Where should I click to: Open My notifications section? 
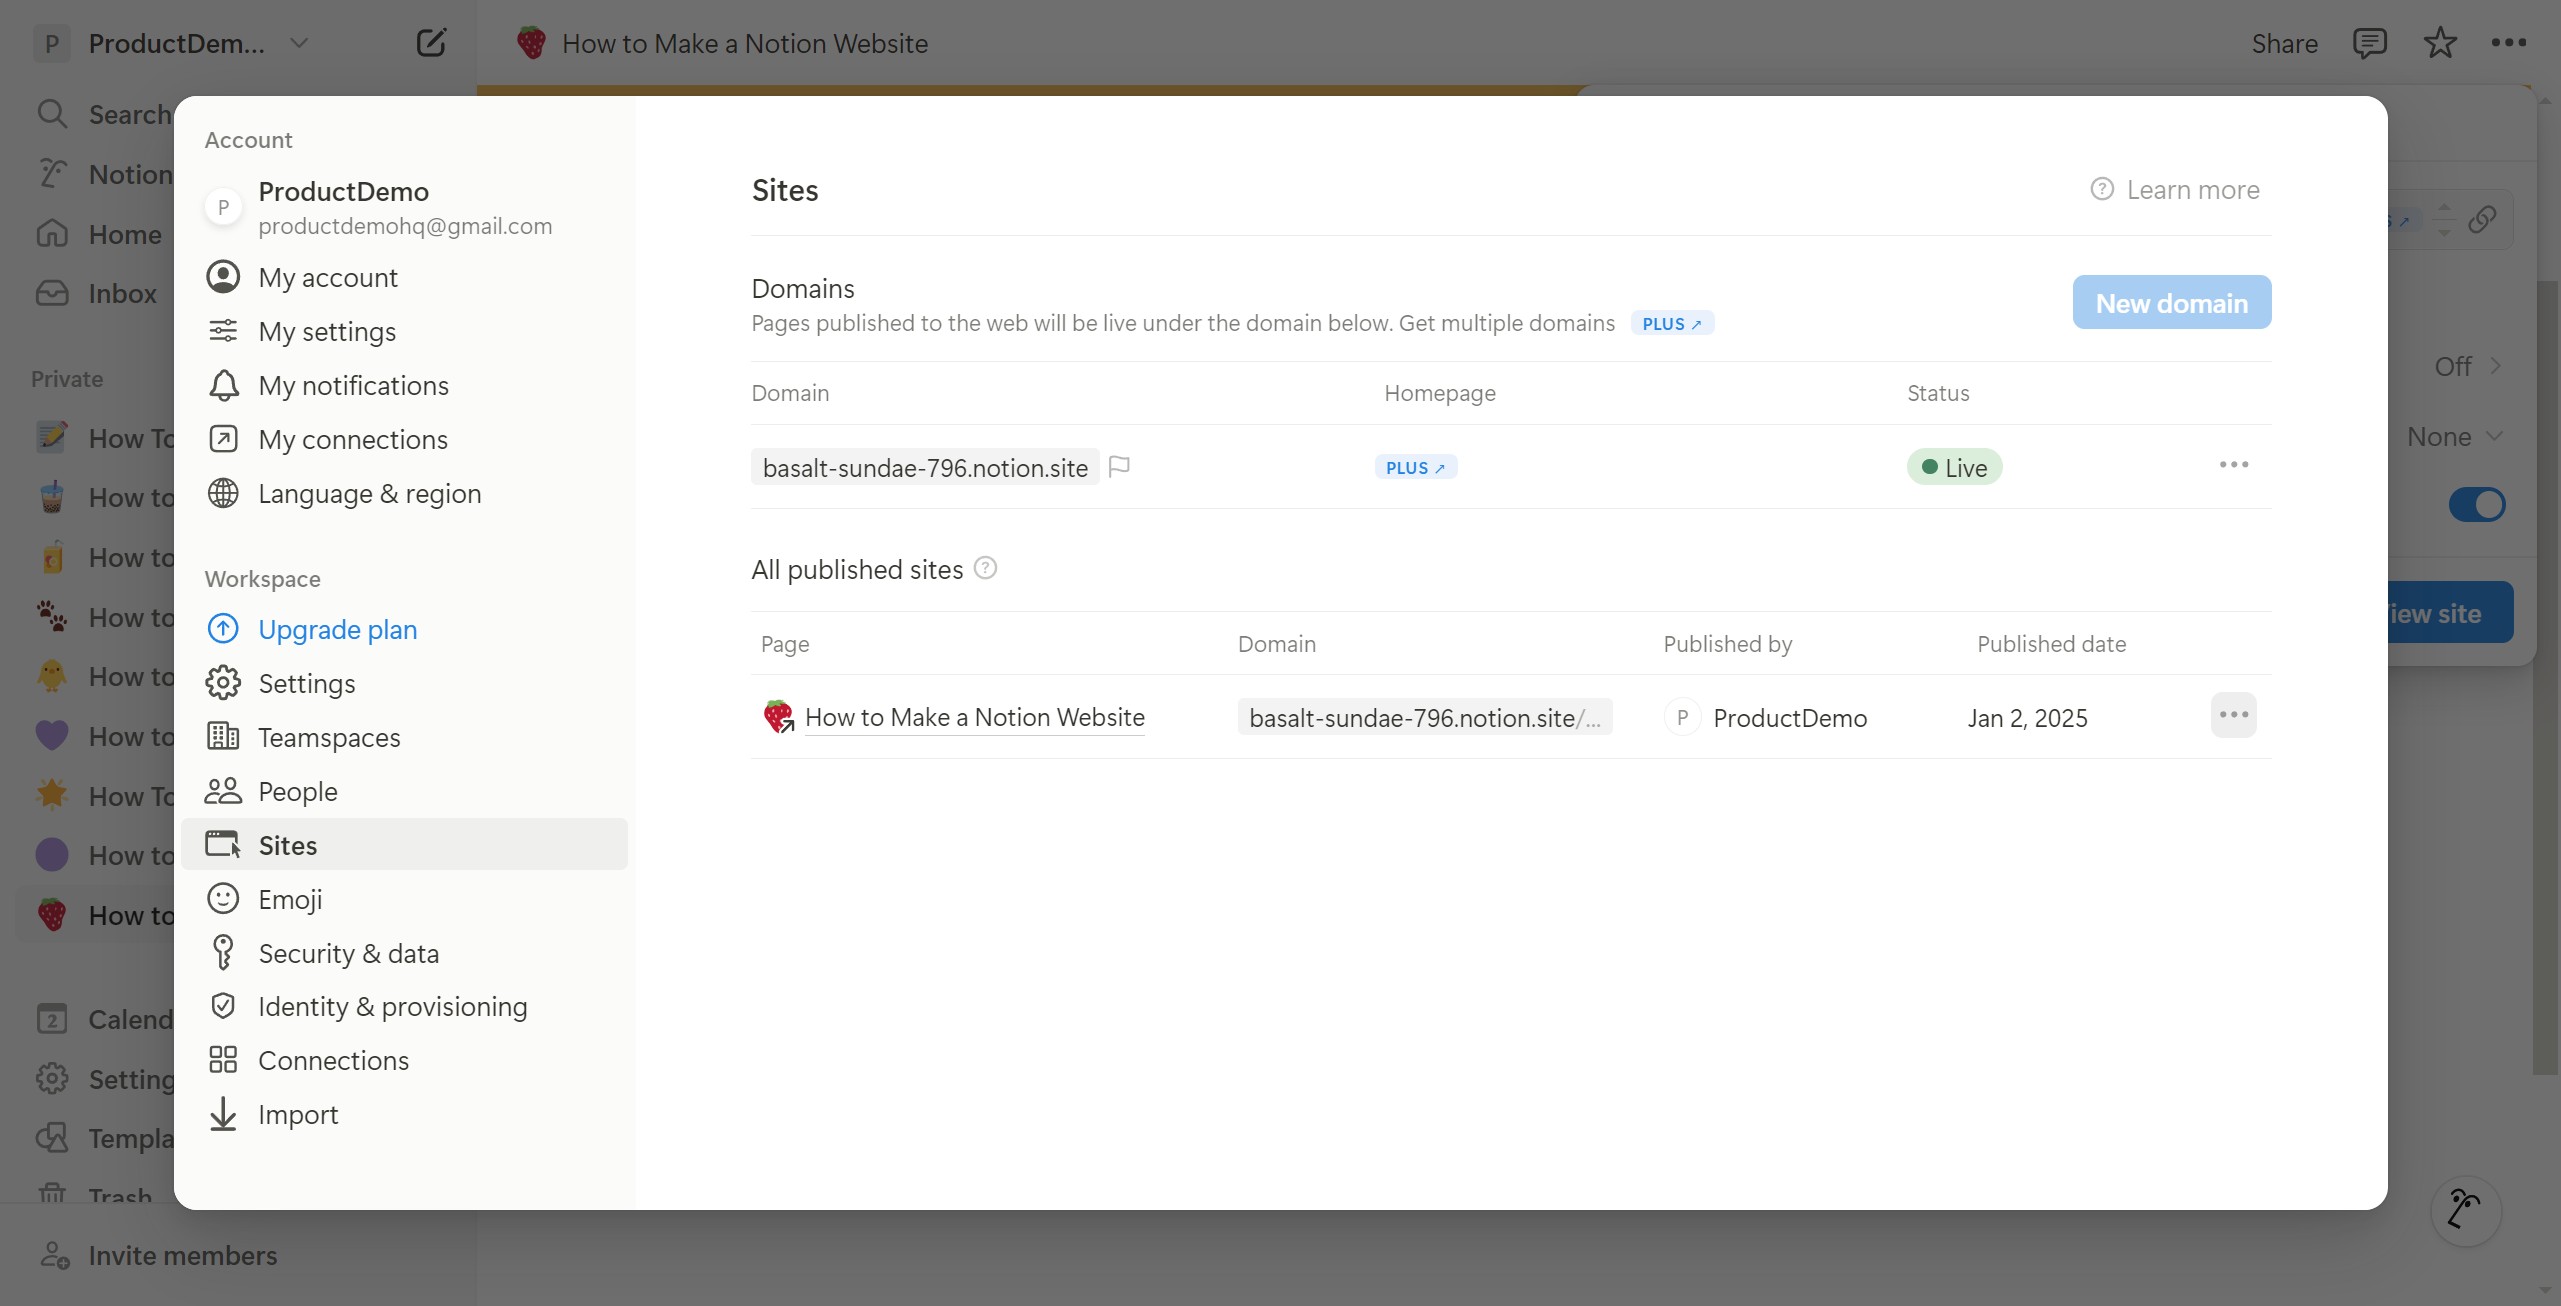(404, 385)
